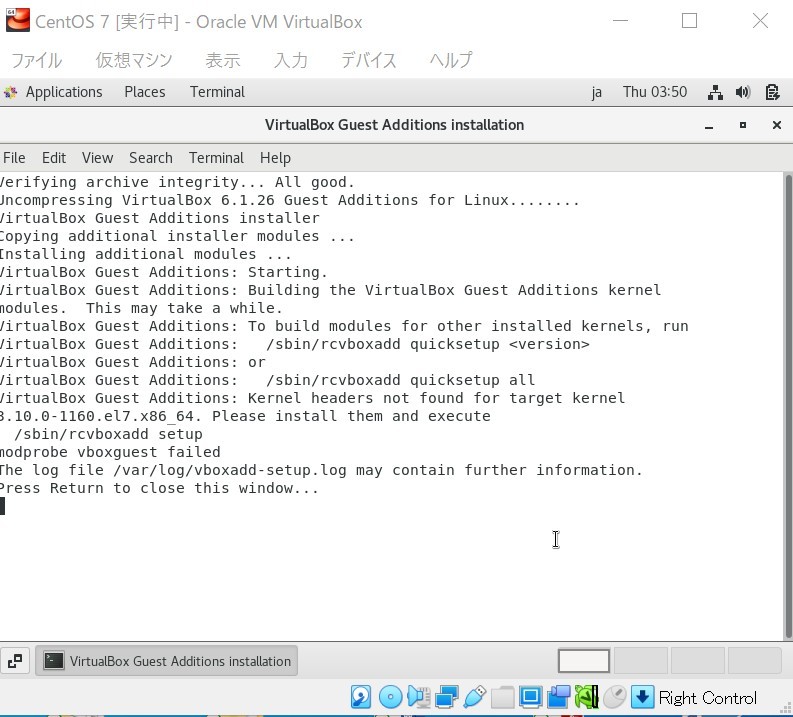This screenshot has height=717, width=793.
Task: Select the first workspace in the switcher
Action: (584, 661)
